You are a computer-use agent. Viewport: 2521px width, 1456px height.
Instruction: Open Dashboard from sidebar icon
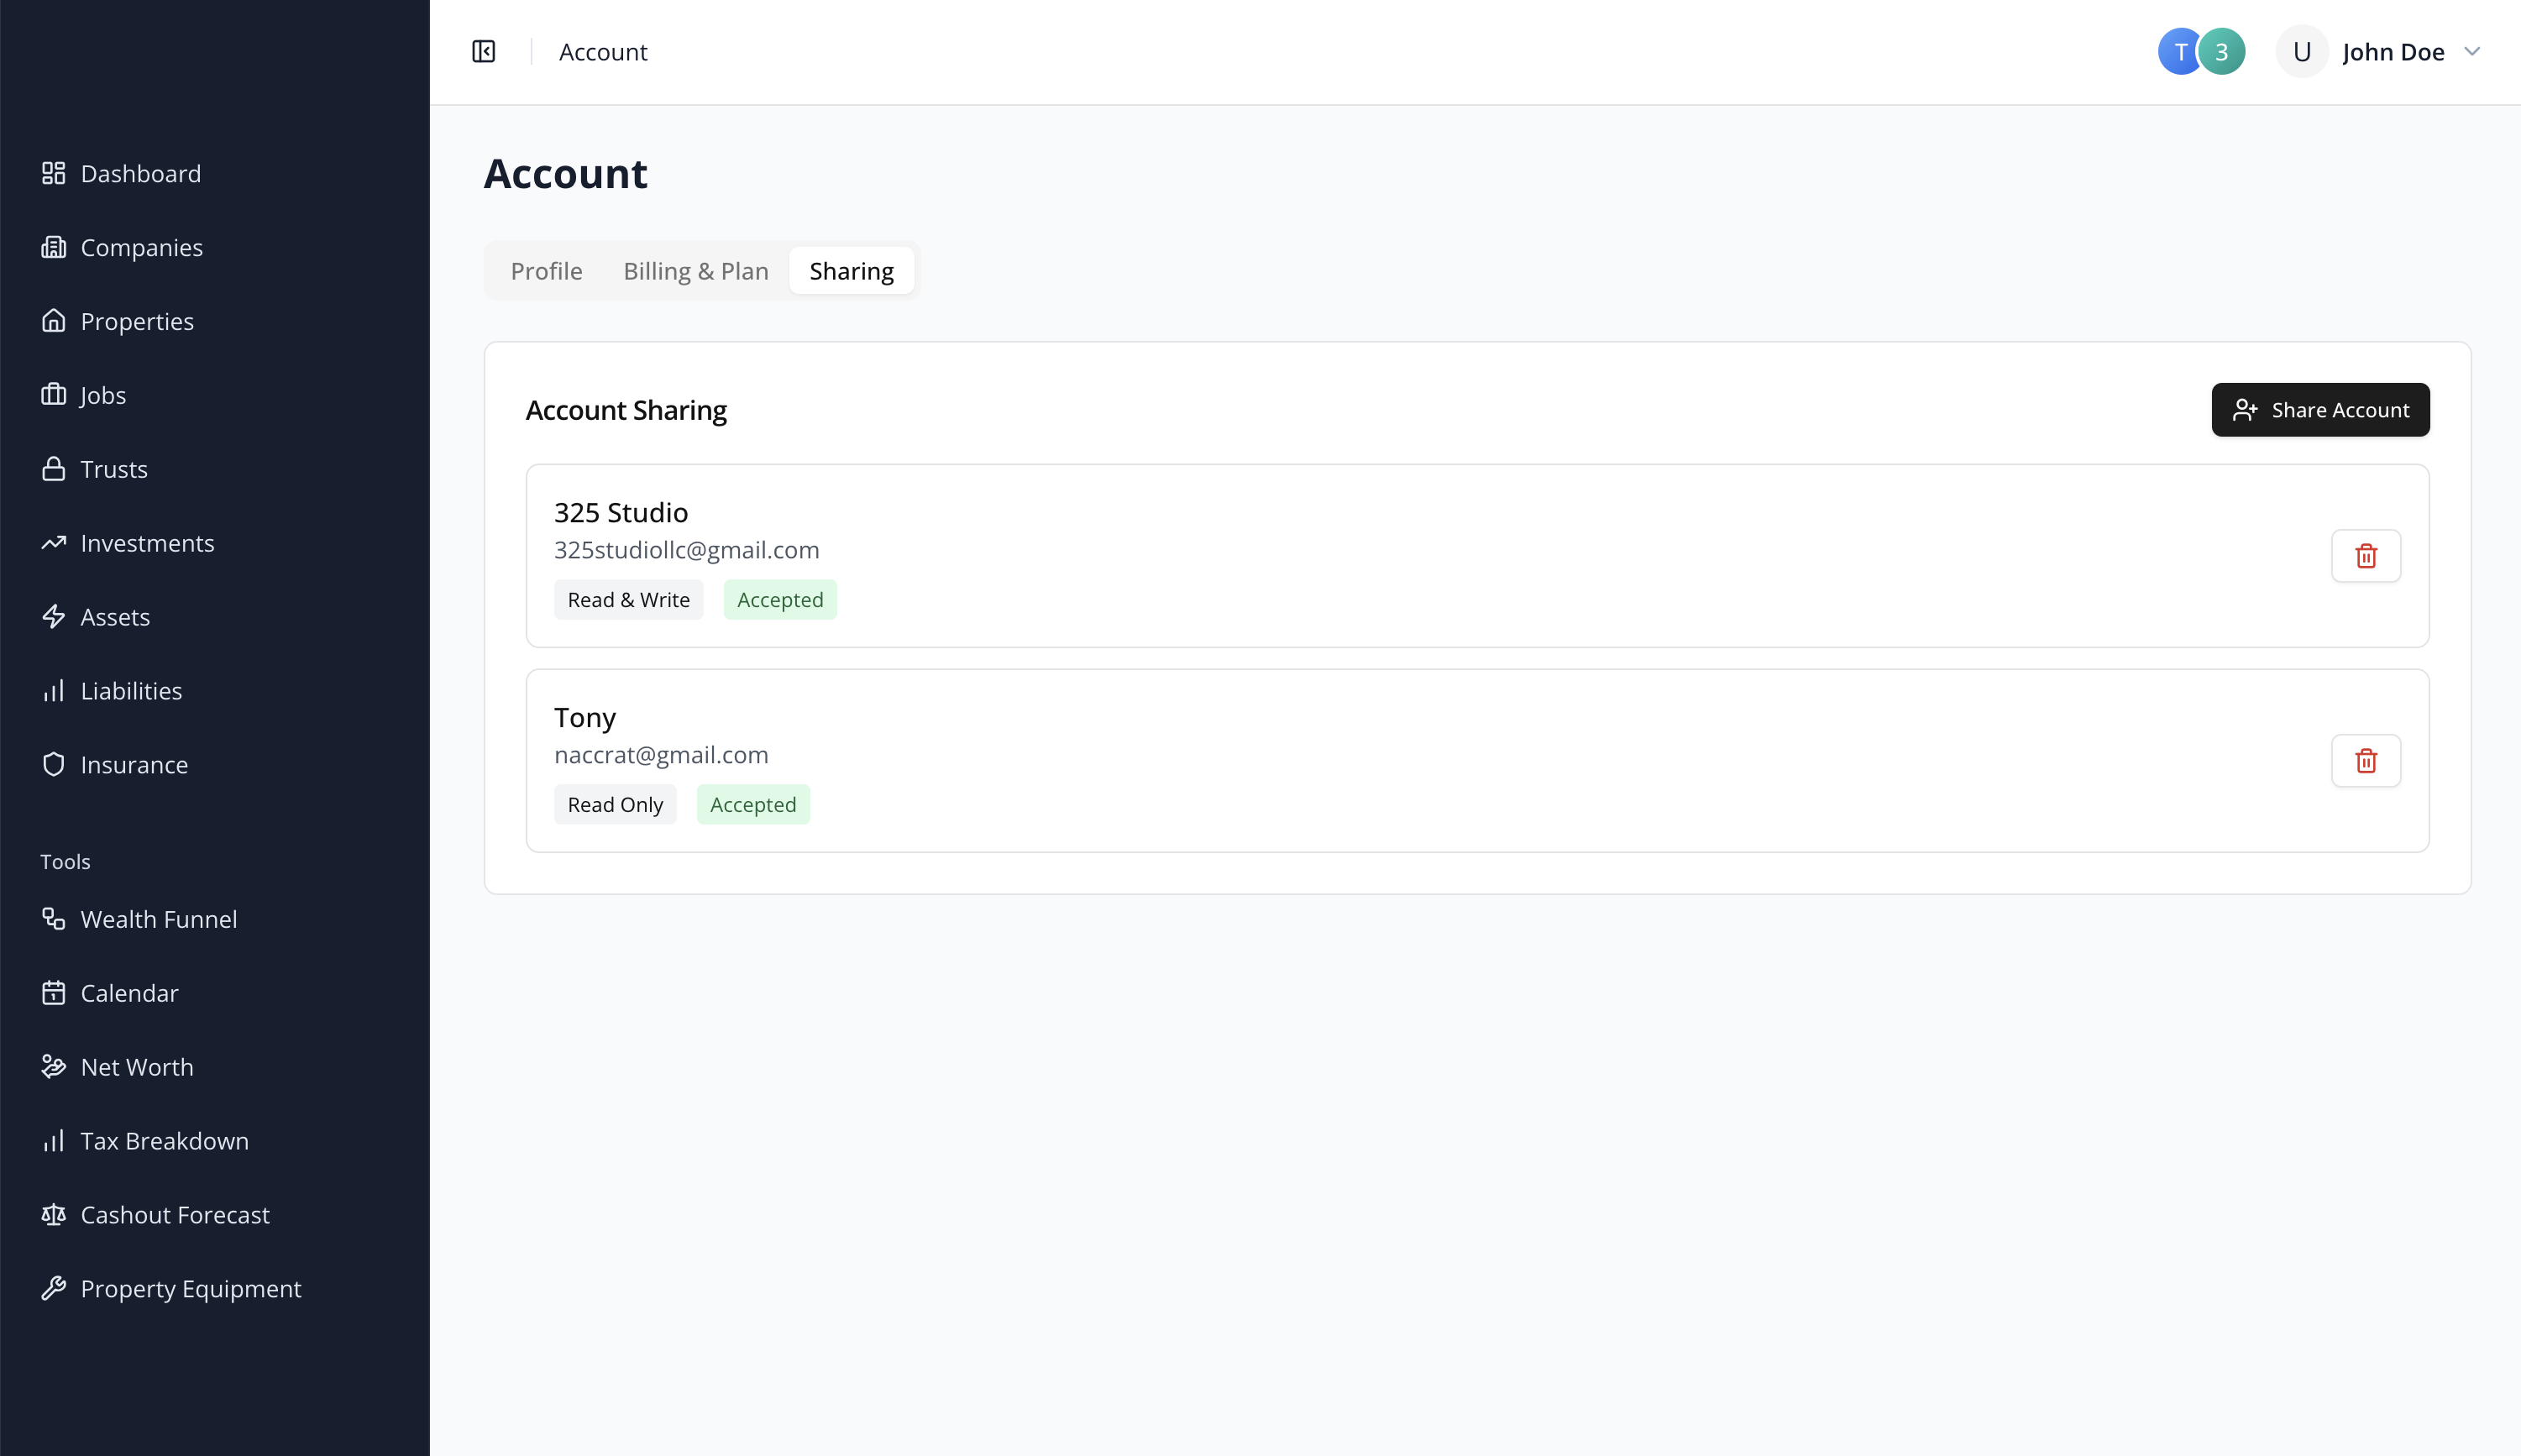tap(54, 173)
